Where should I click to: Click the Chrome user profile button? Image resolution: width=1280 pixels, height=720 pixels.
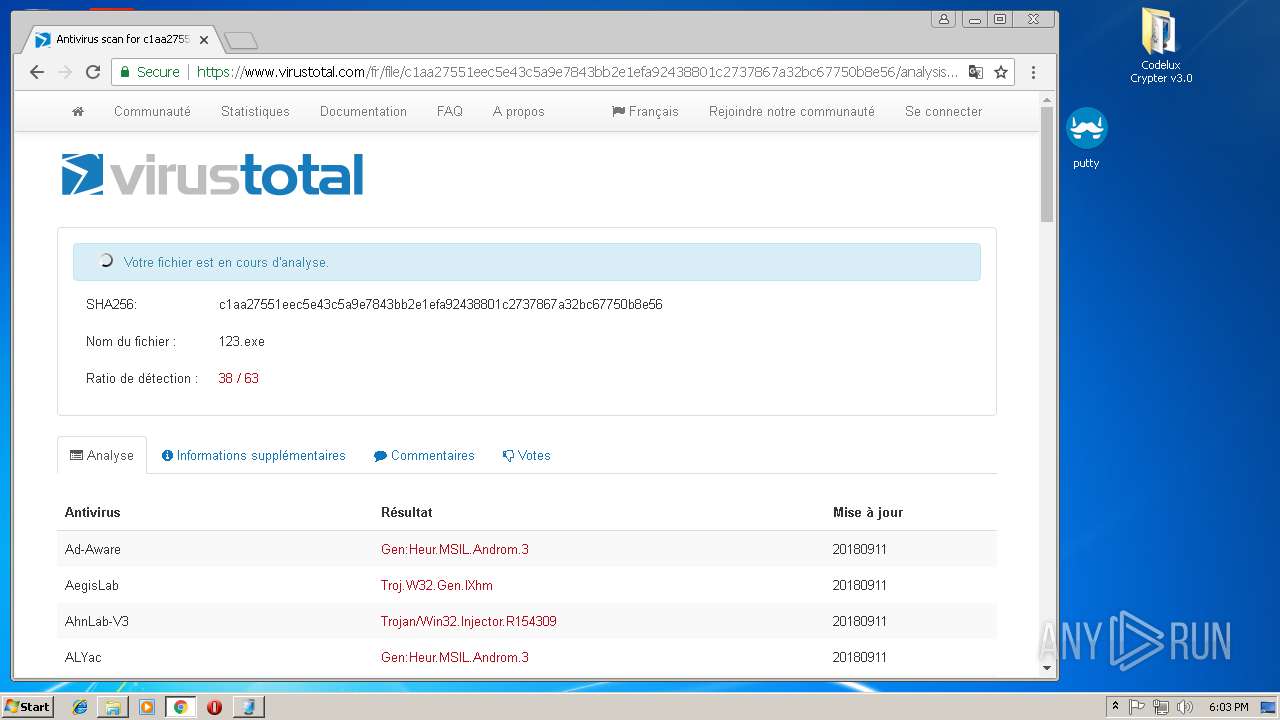[944, 19]
